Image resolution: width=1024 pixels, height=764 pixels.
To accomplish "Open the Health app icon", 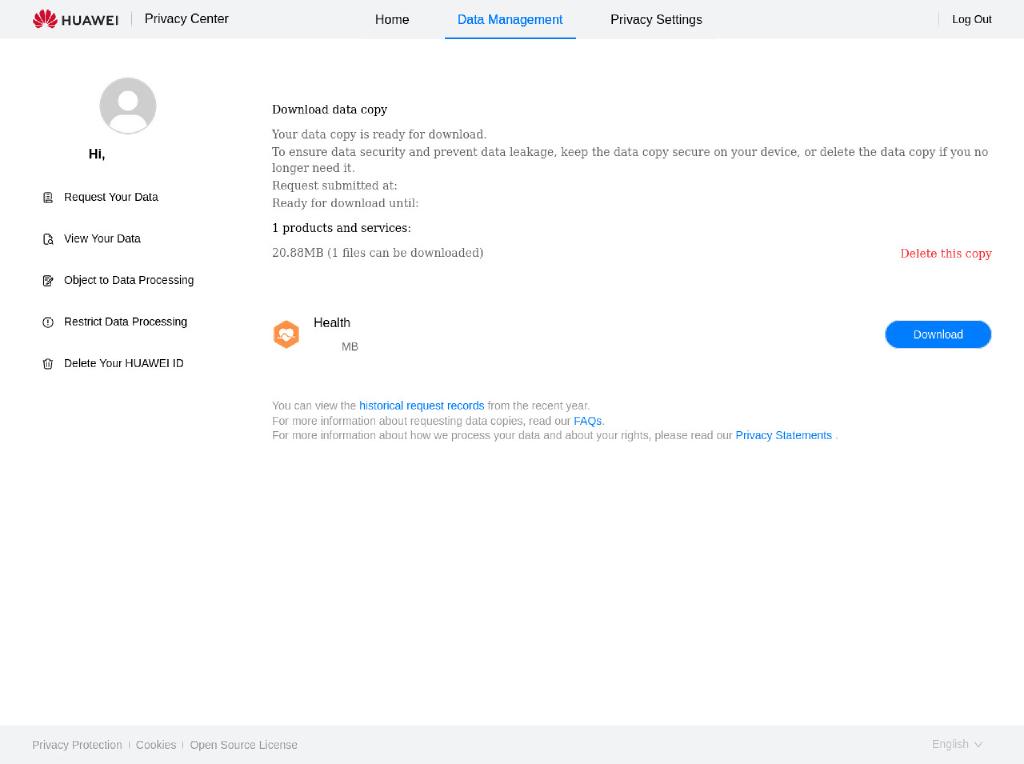I will 286,334.
